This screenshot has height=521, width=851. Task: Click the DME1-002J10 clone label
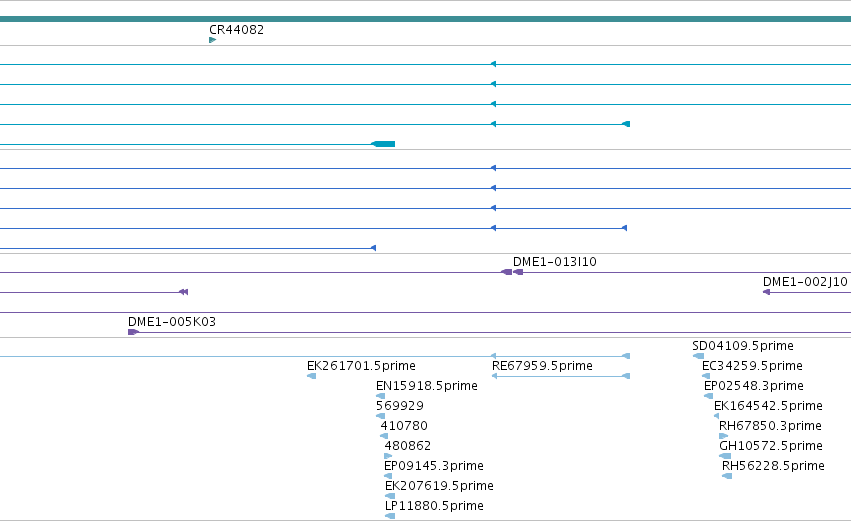805,282
